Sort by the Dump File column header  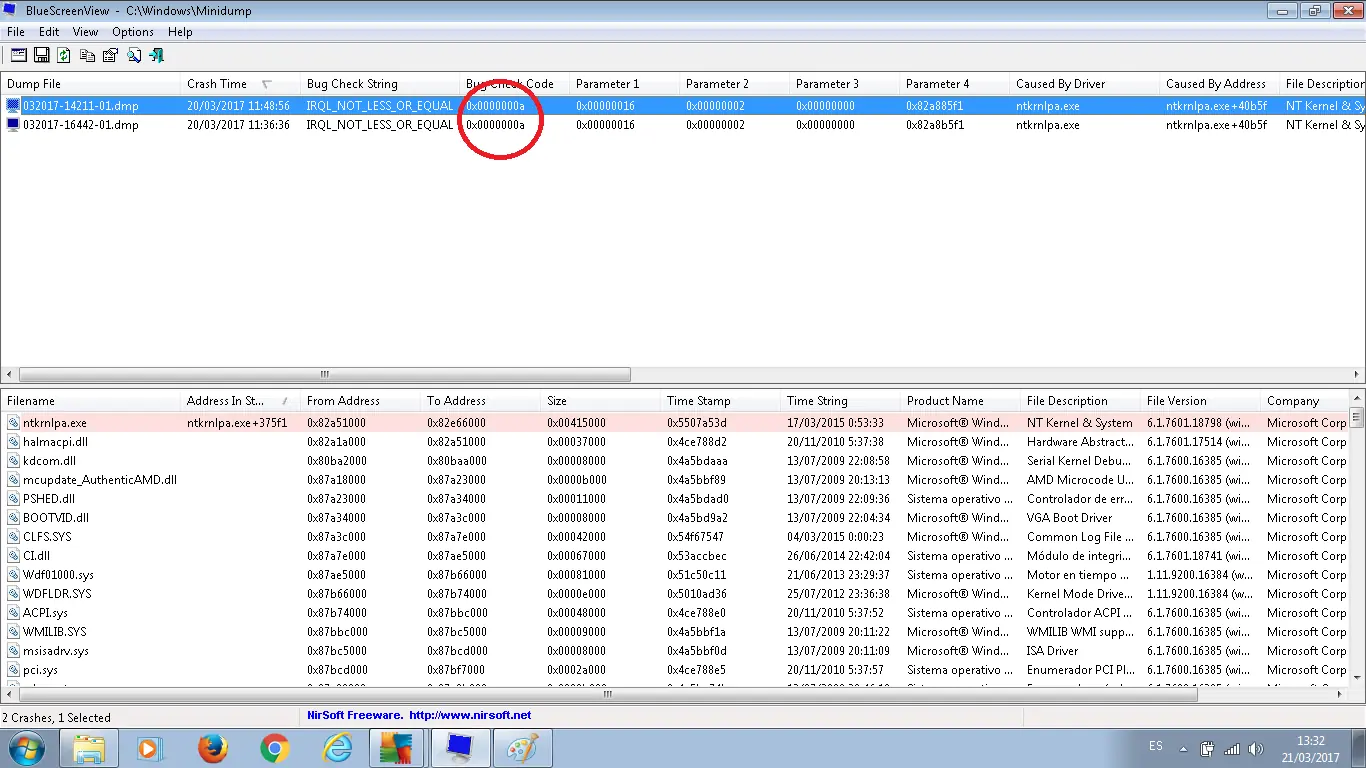[90, 84]
